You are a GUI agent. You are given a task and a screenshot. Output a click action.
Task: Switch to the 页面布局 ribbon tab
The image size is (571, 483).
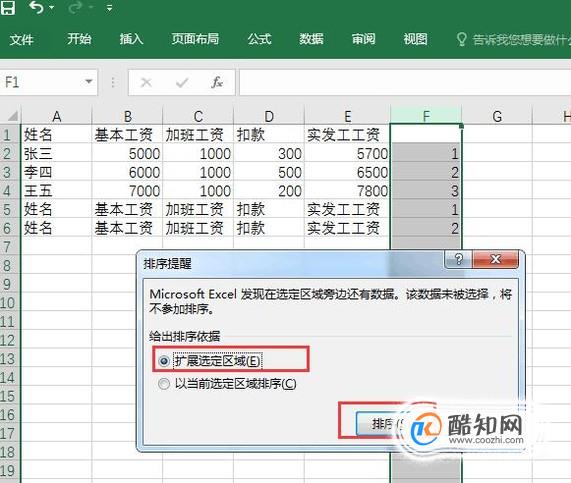(196, 39)
